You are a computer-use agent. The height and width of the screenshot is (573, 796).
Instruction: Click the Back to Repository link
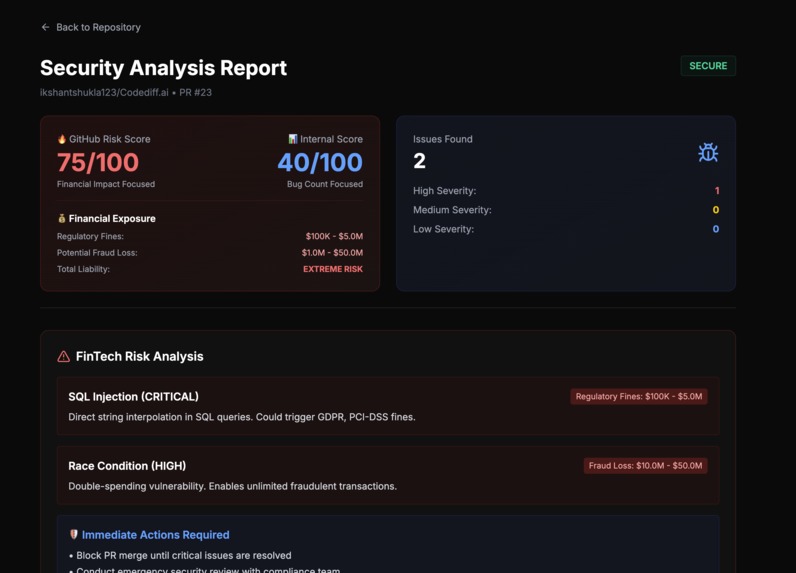coord(90,27)
